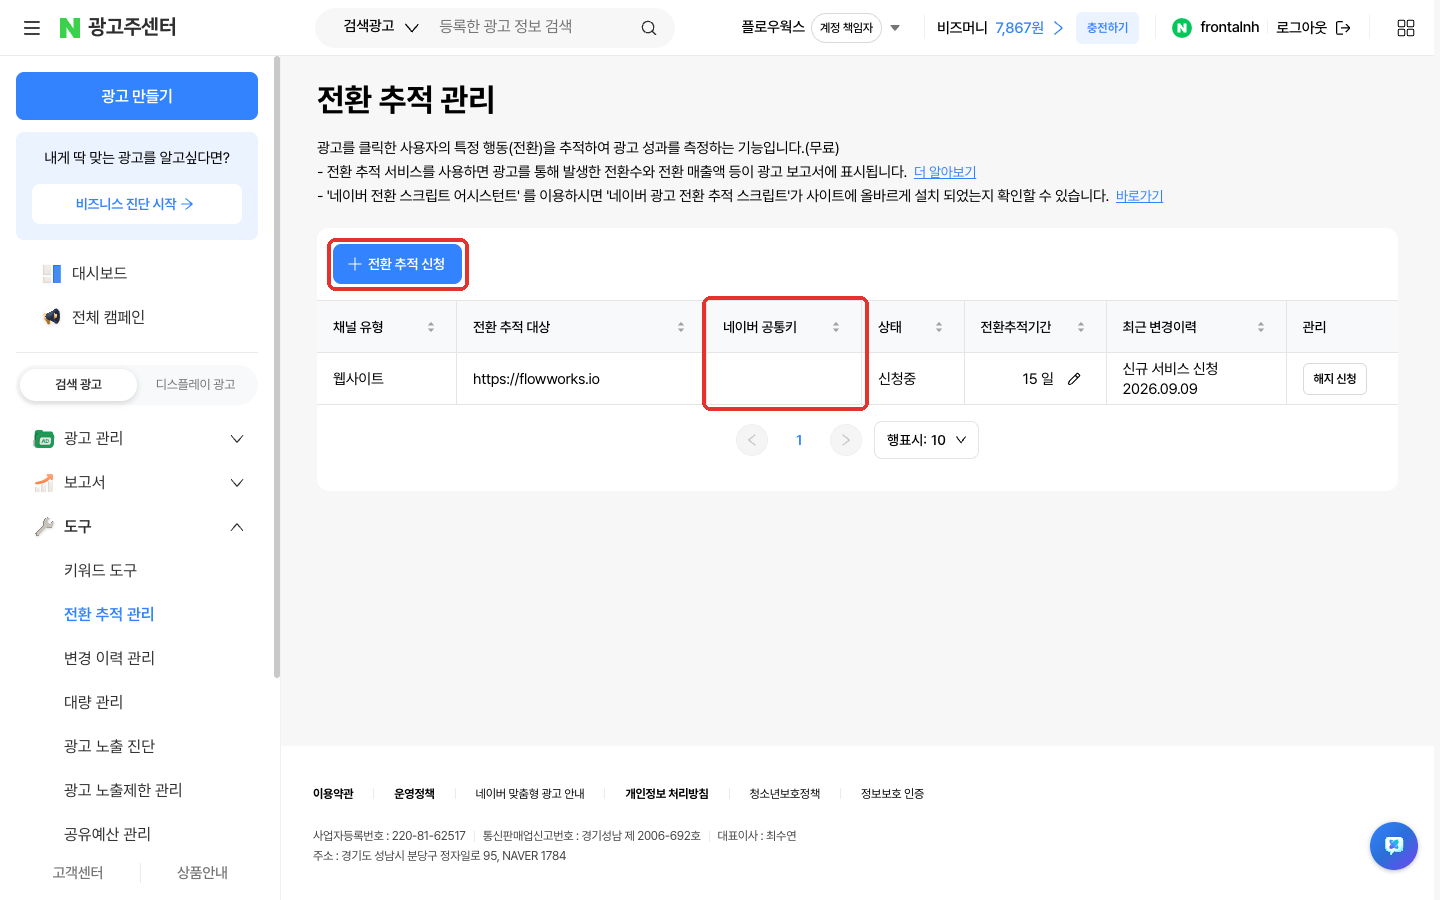This screenshot has width=1440, height=900.
Task: Go to previous page arrow
Action: pos(752,440)
